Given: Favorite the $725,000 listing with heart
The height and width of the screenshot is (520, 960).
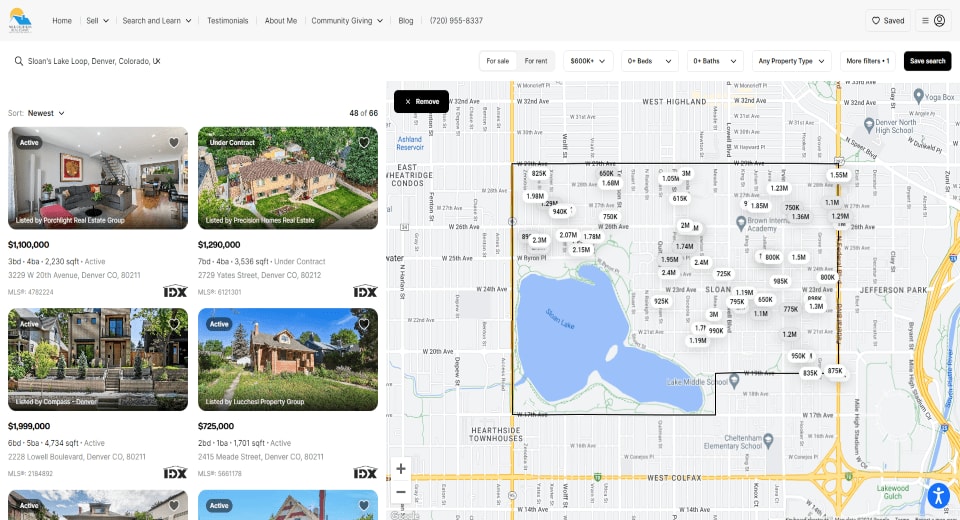Looking at the screenshot, I should click(364, 323).
